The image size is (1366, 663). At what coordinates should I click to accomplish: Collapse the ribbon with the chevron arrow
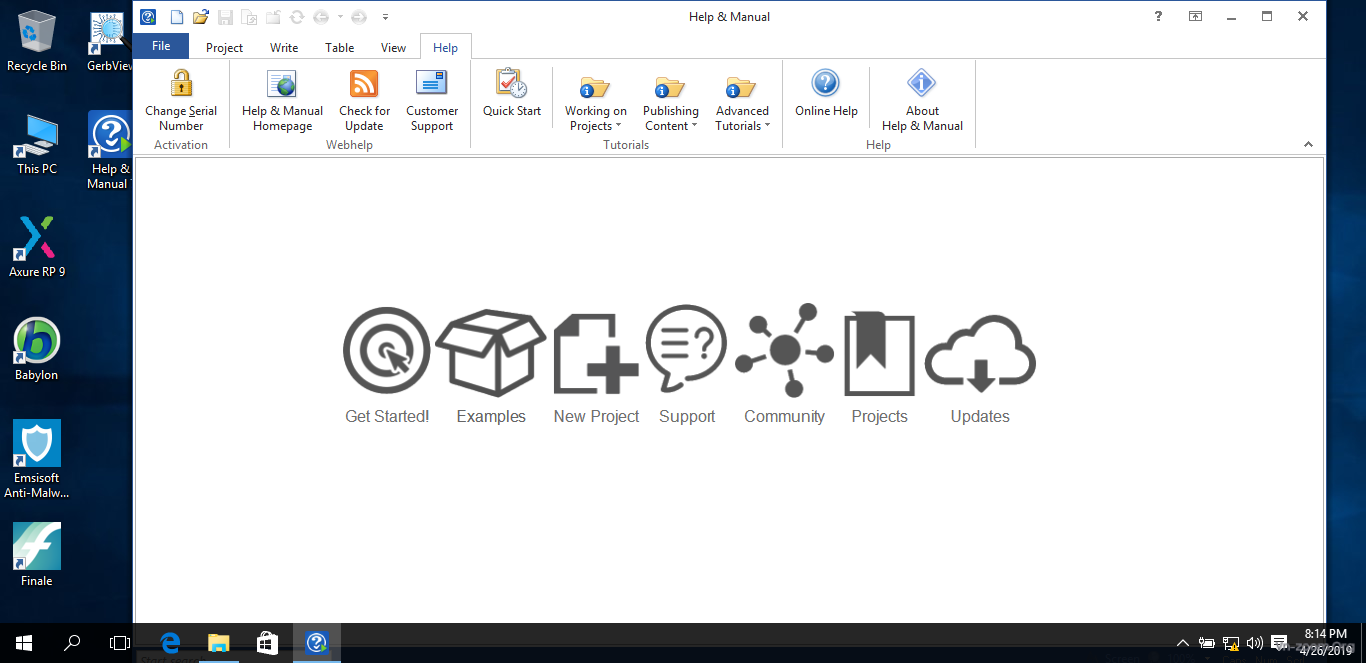(x=1308, y=145)
